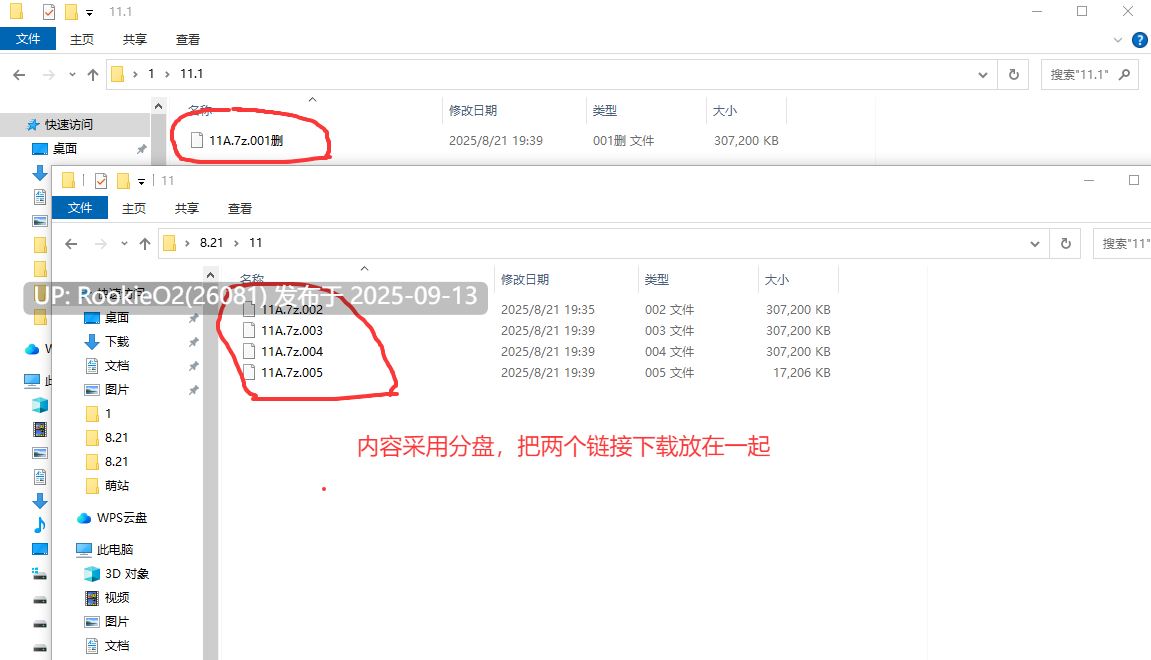The width and height of the screenshot is (1151, 660).
Task: Open quick access toolbar dropdown in the 11.1 window
Action: [90, 12]
